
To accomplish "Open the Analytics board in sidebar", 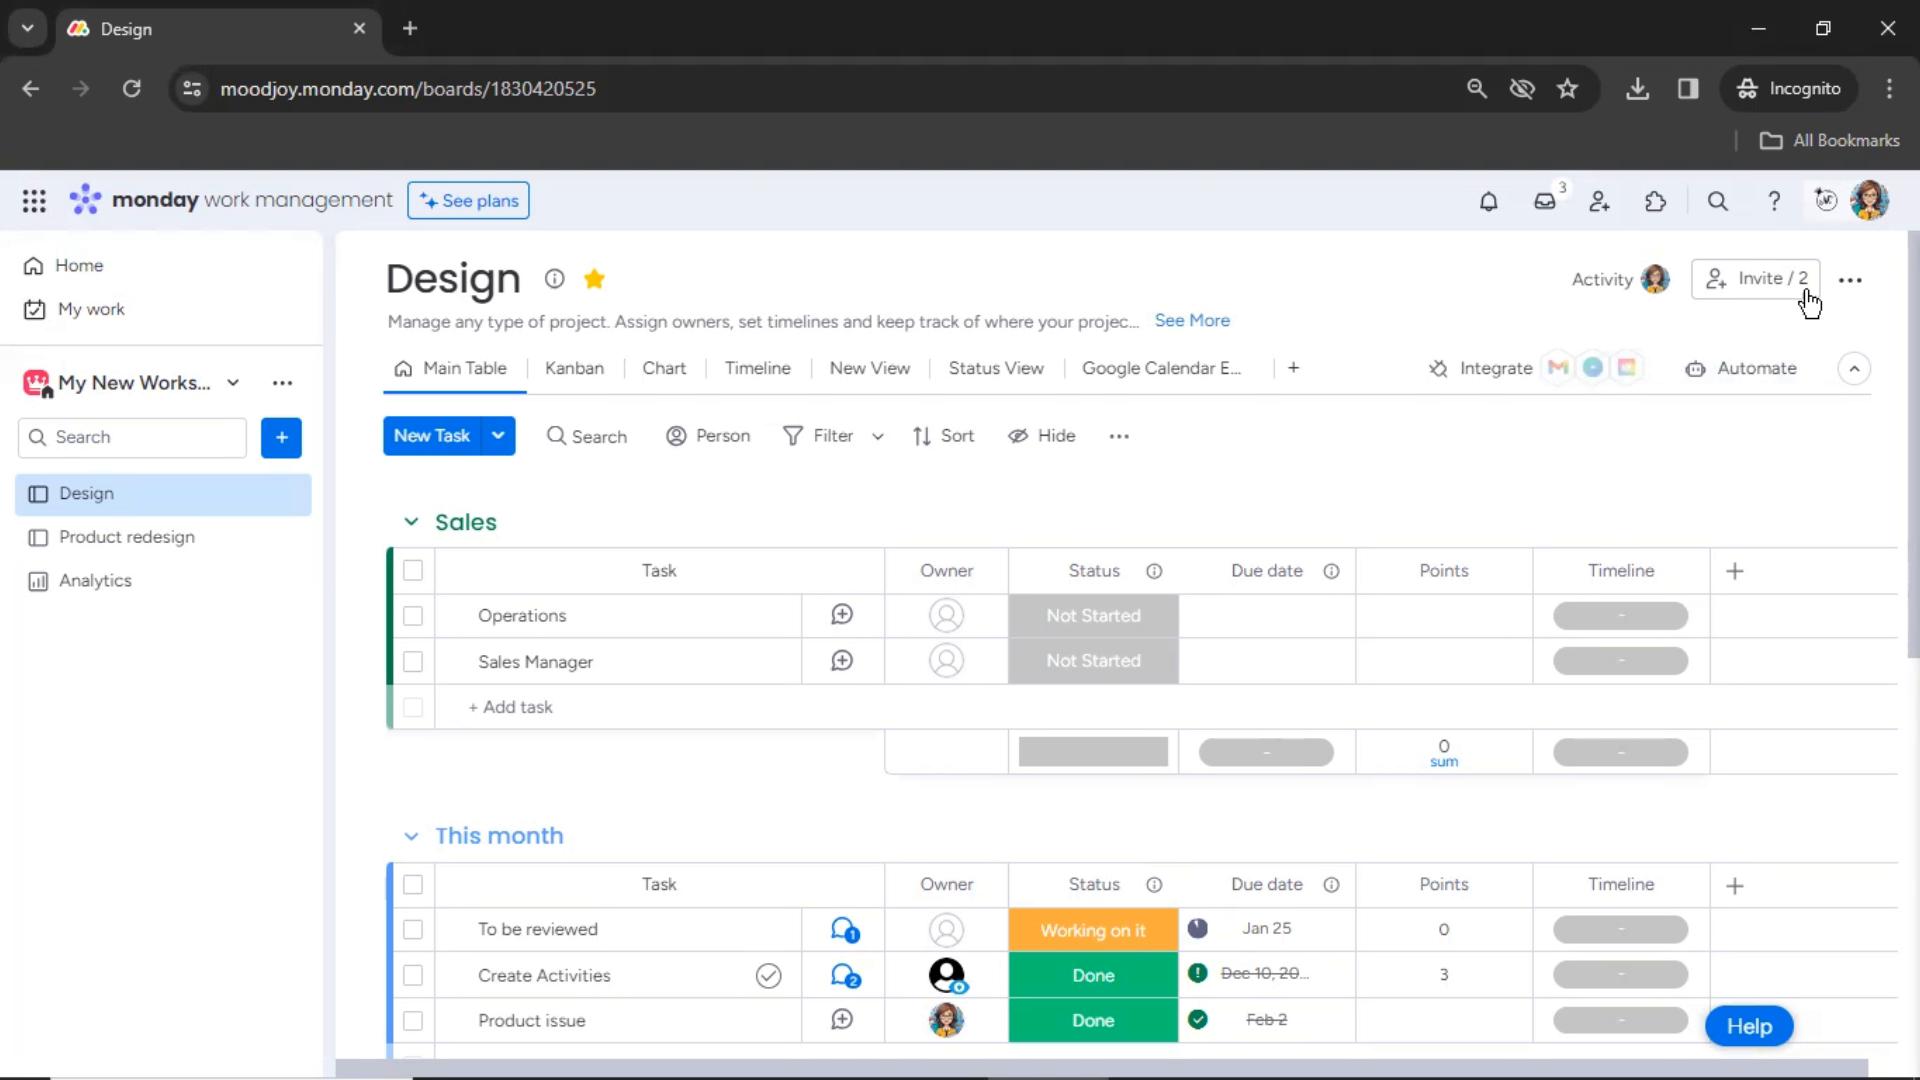I will 95,580.
